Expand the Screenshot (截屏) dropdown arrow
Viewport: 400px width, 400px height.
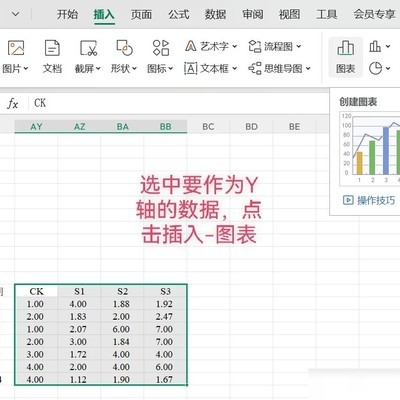[x=98, y=69]
